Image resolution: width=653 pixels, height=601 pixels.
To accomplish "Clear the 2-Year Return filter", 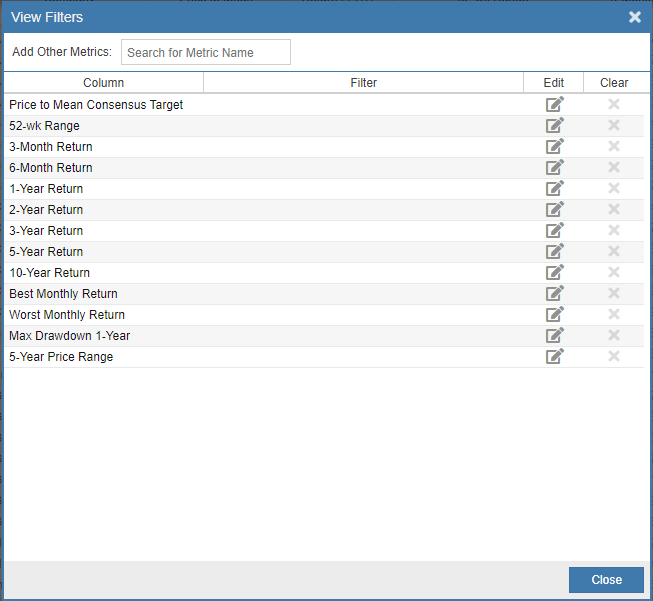I will tap(614, 209).
